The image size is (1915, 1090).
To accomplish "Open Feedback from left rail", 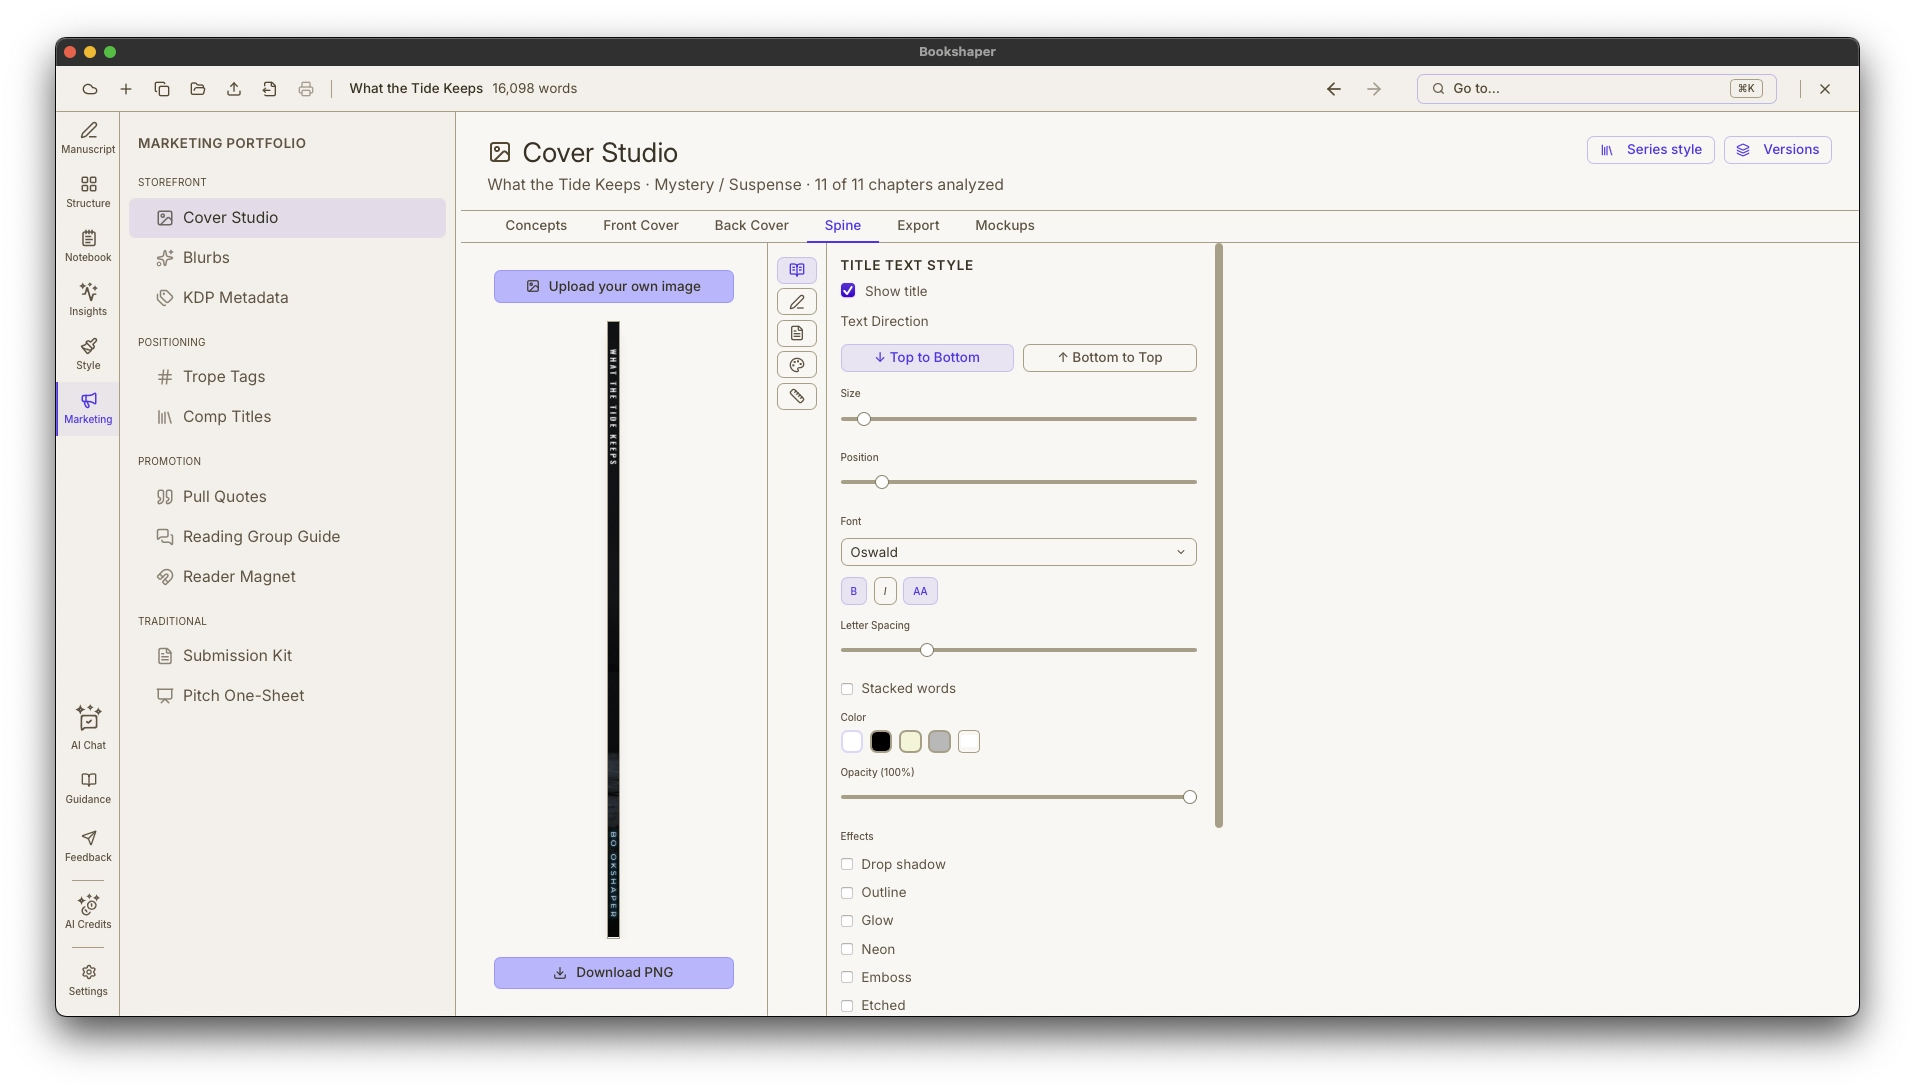I will [x=88, y=846].
